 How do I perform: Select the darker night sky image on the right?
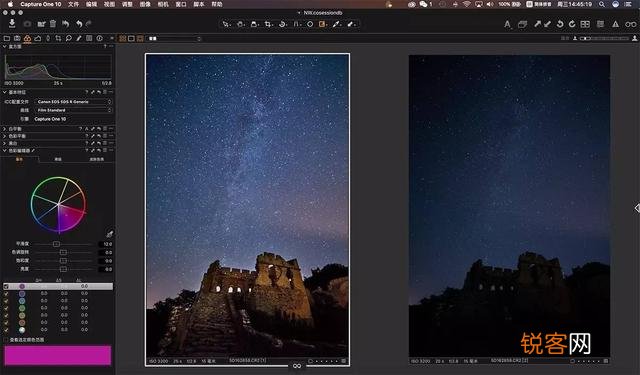(509, 206)
